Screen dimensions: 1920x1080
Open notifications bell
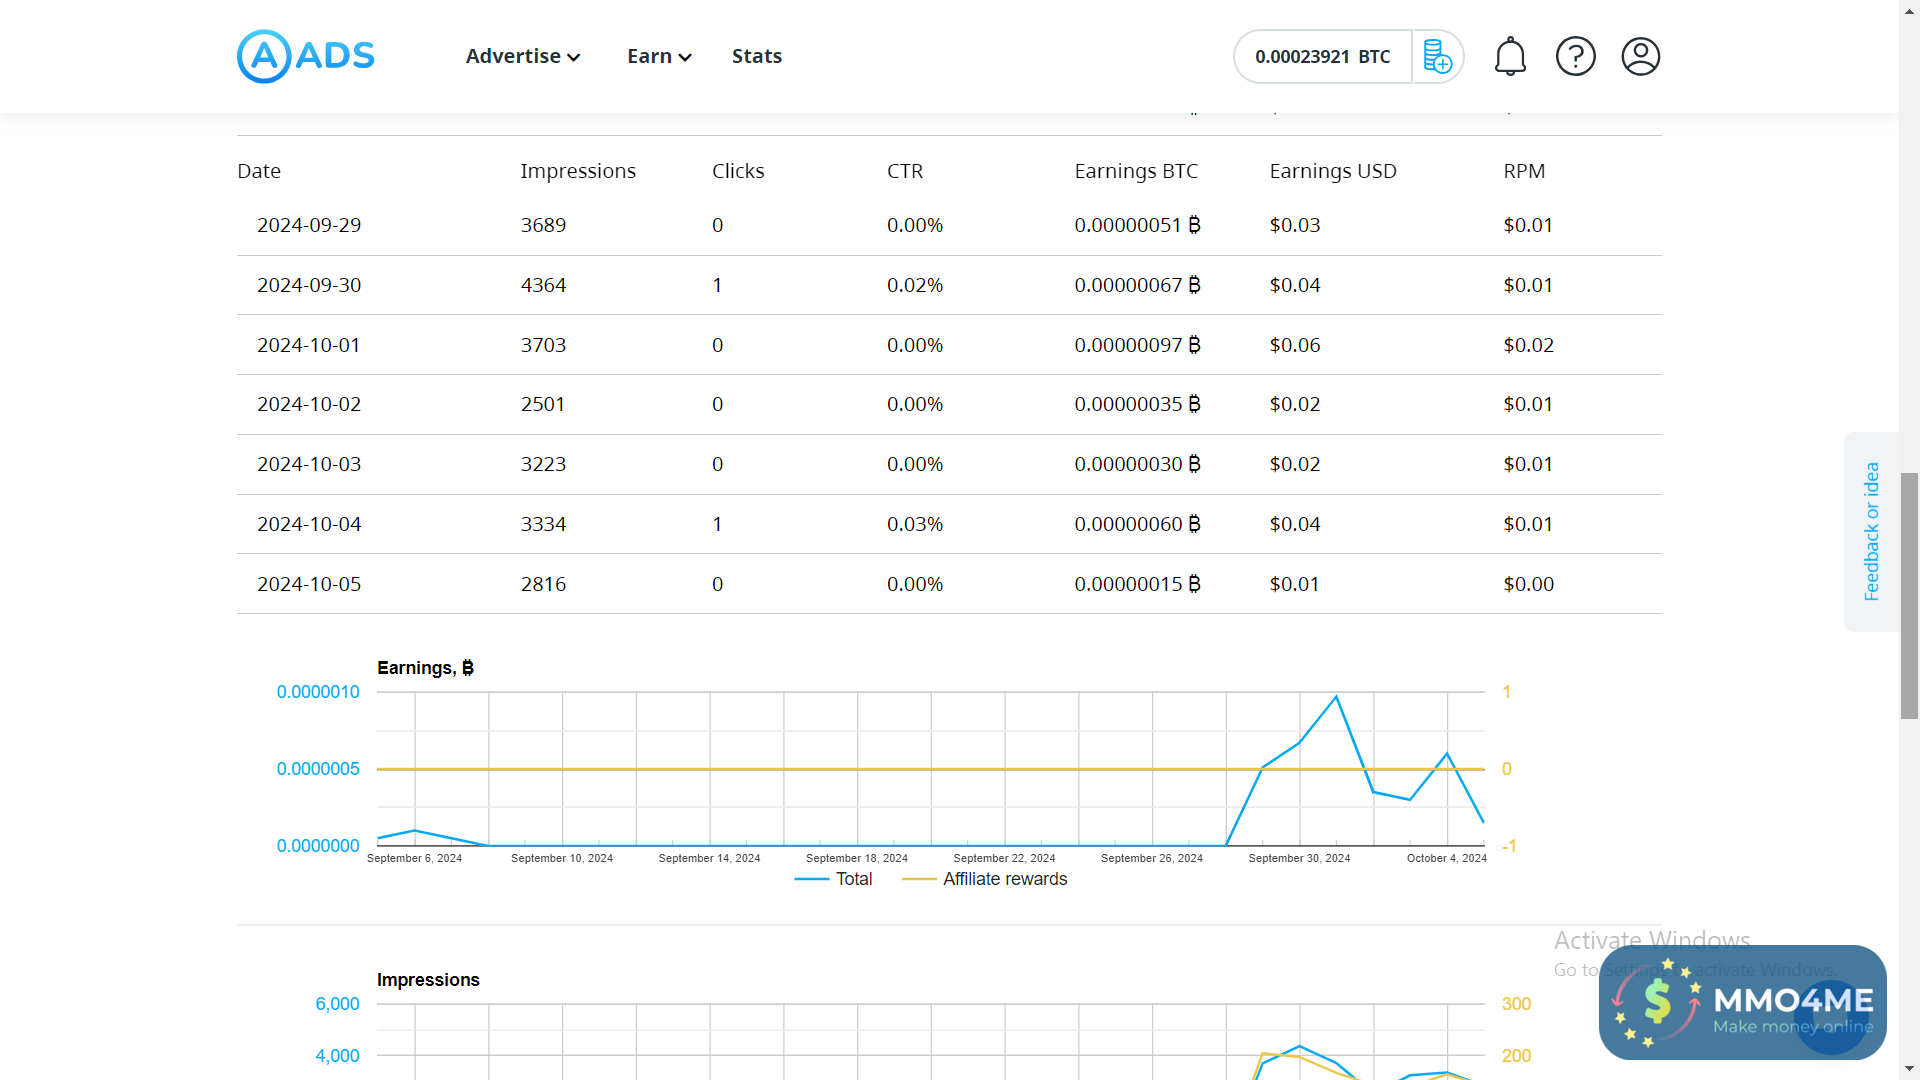(1510, 56)
